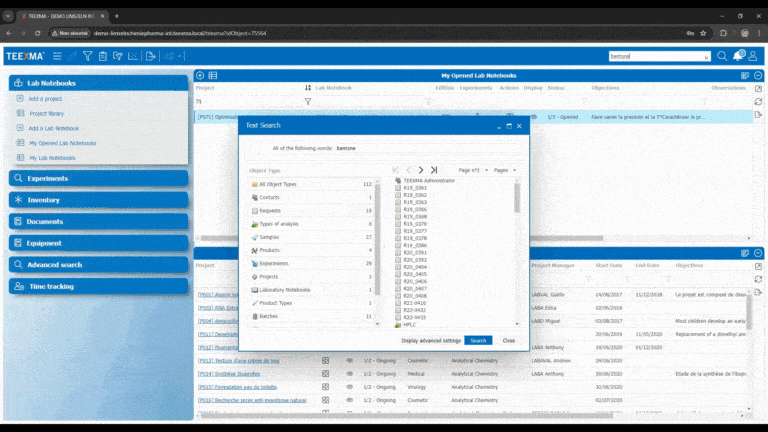Filter by All Object Types row

312,184
